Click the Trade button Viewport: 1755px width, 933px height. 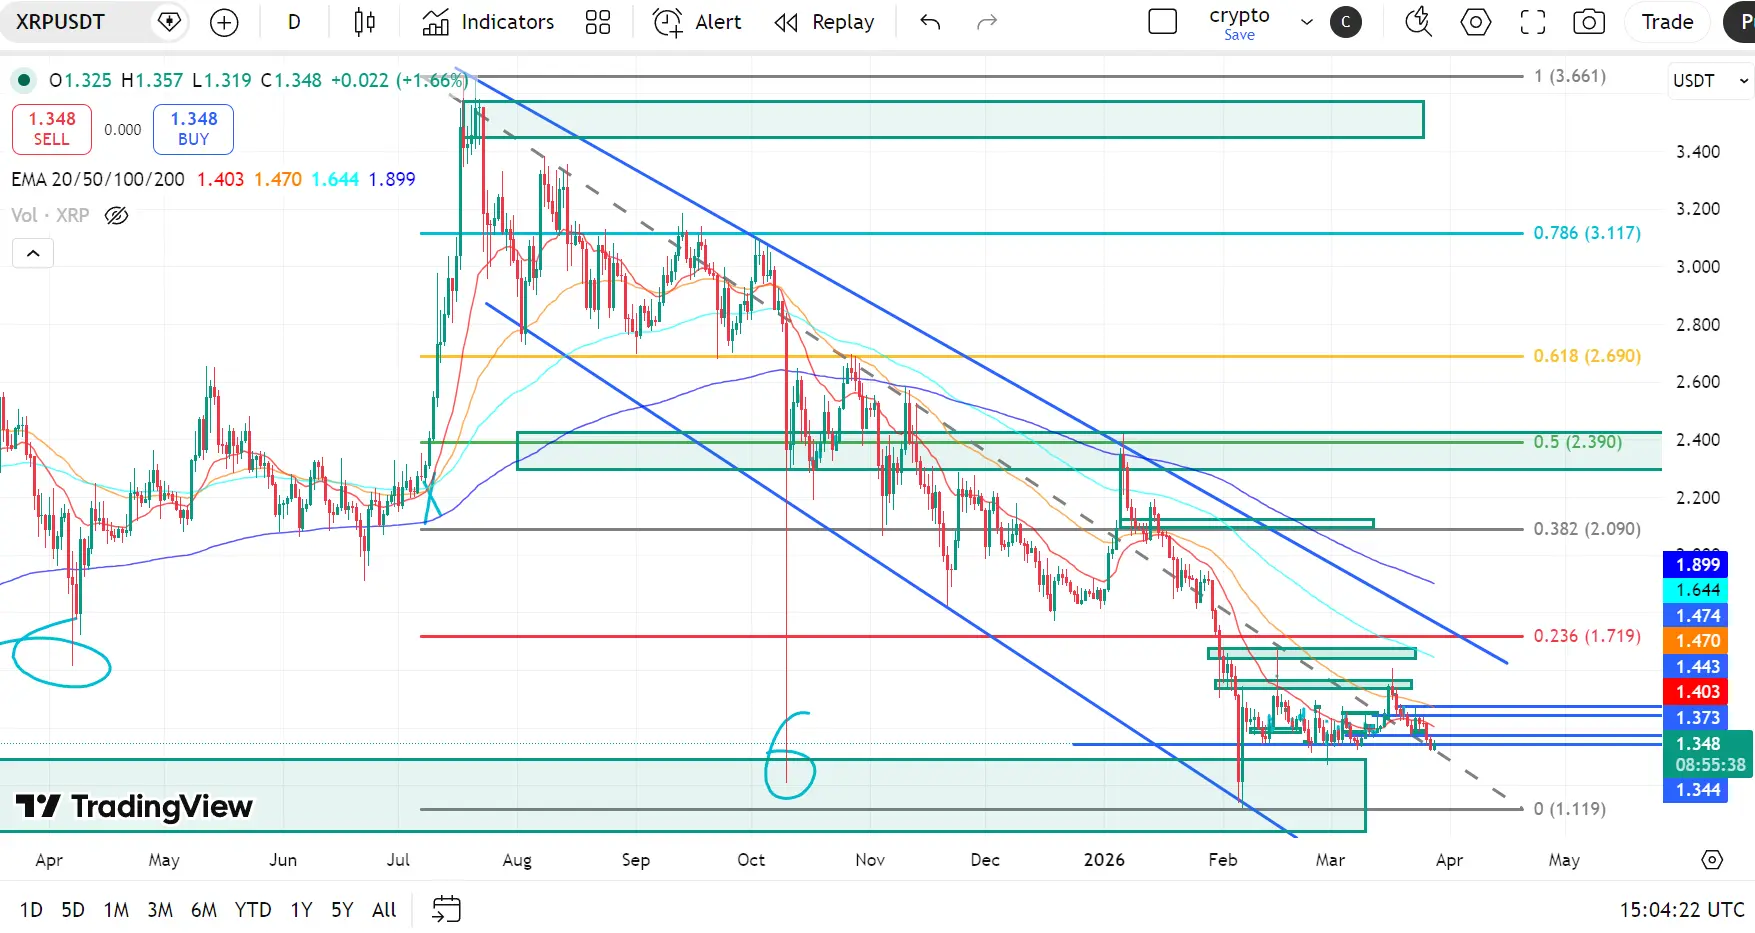[1667, 22]
